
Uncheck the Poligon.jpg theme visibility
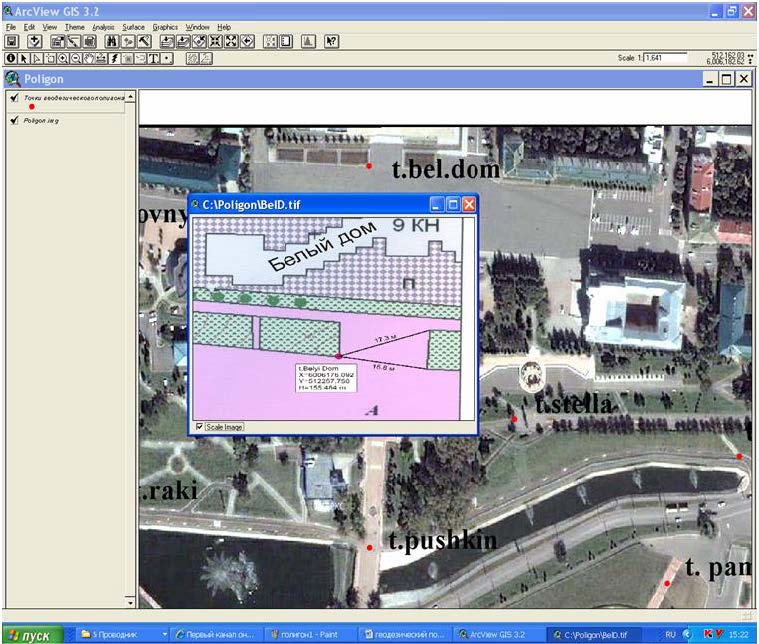(x=14, y=121)
